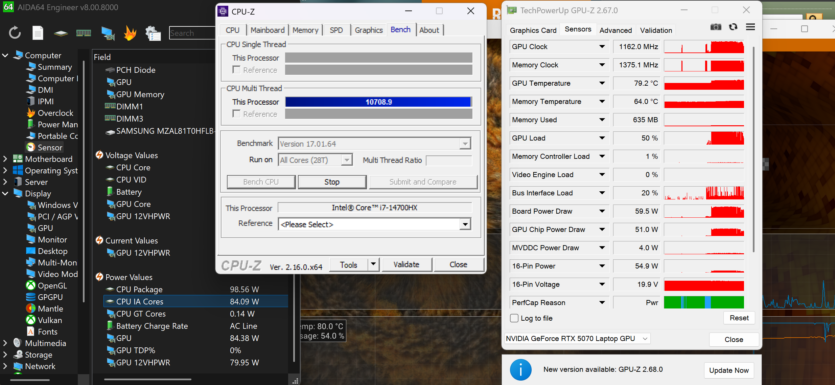Reset the GPU-Z sensor readings
Viewport: 835px width, 385px height.
click(739, 318)
